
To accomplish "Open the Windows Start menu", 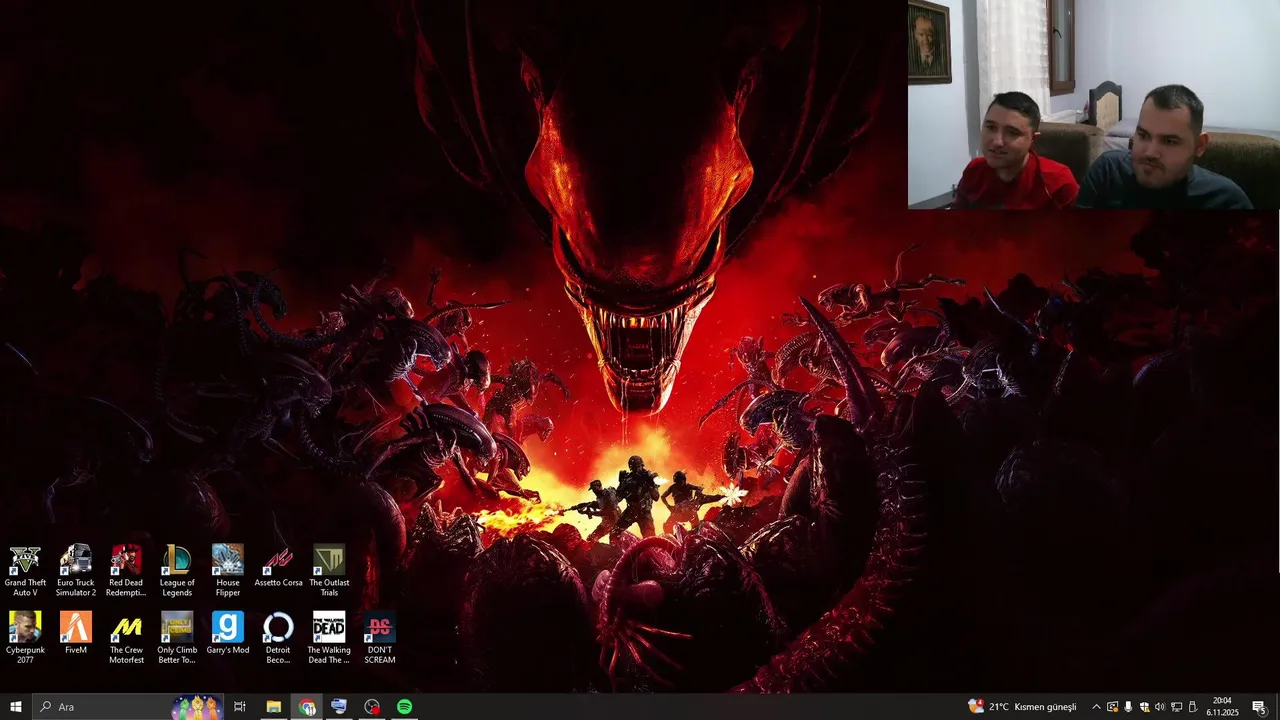I will coord(15,707).
